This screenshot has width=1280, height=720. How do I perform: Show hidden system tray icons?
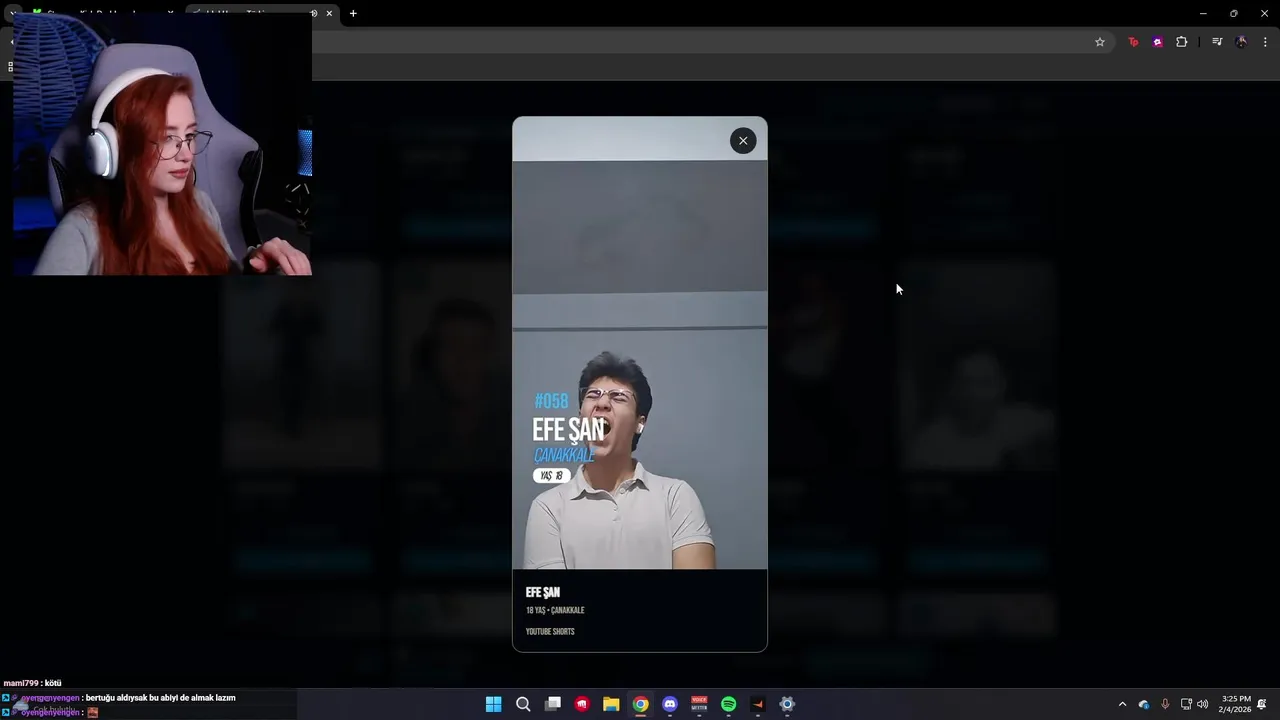coord(1122,704)
